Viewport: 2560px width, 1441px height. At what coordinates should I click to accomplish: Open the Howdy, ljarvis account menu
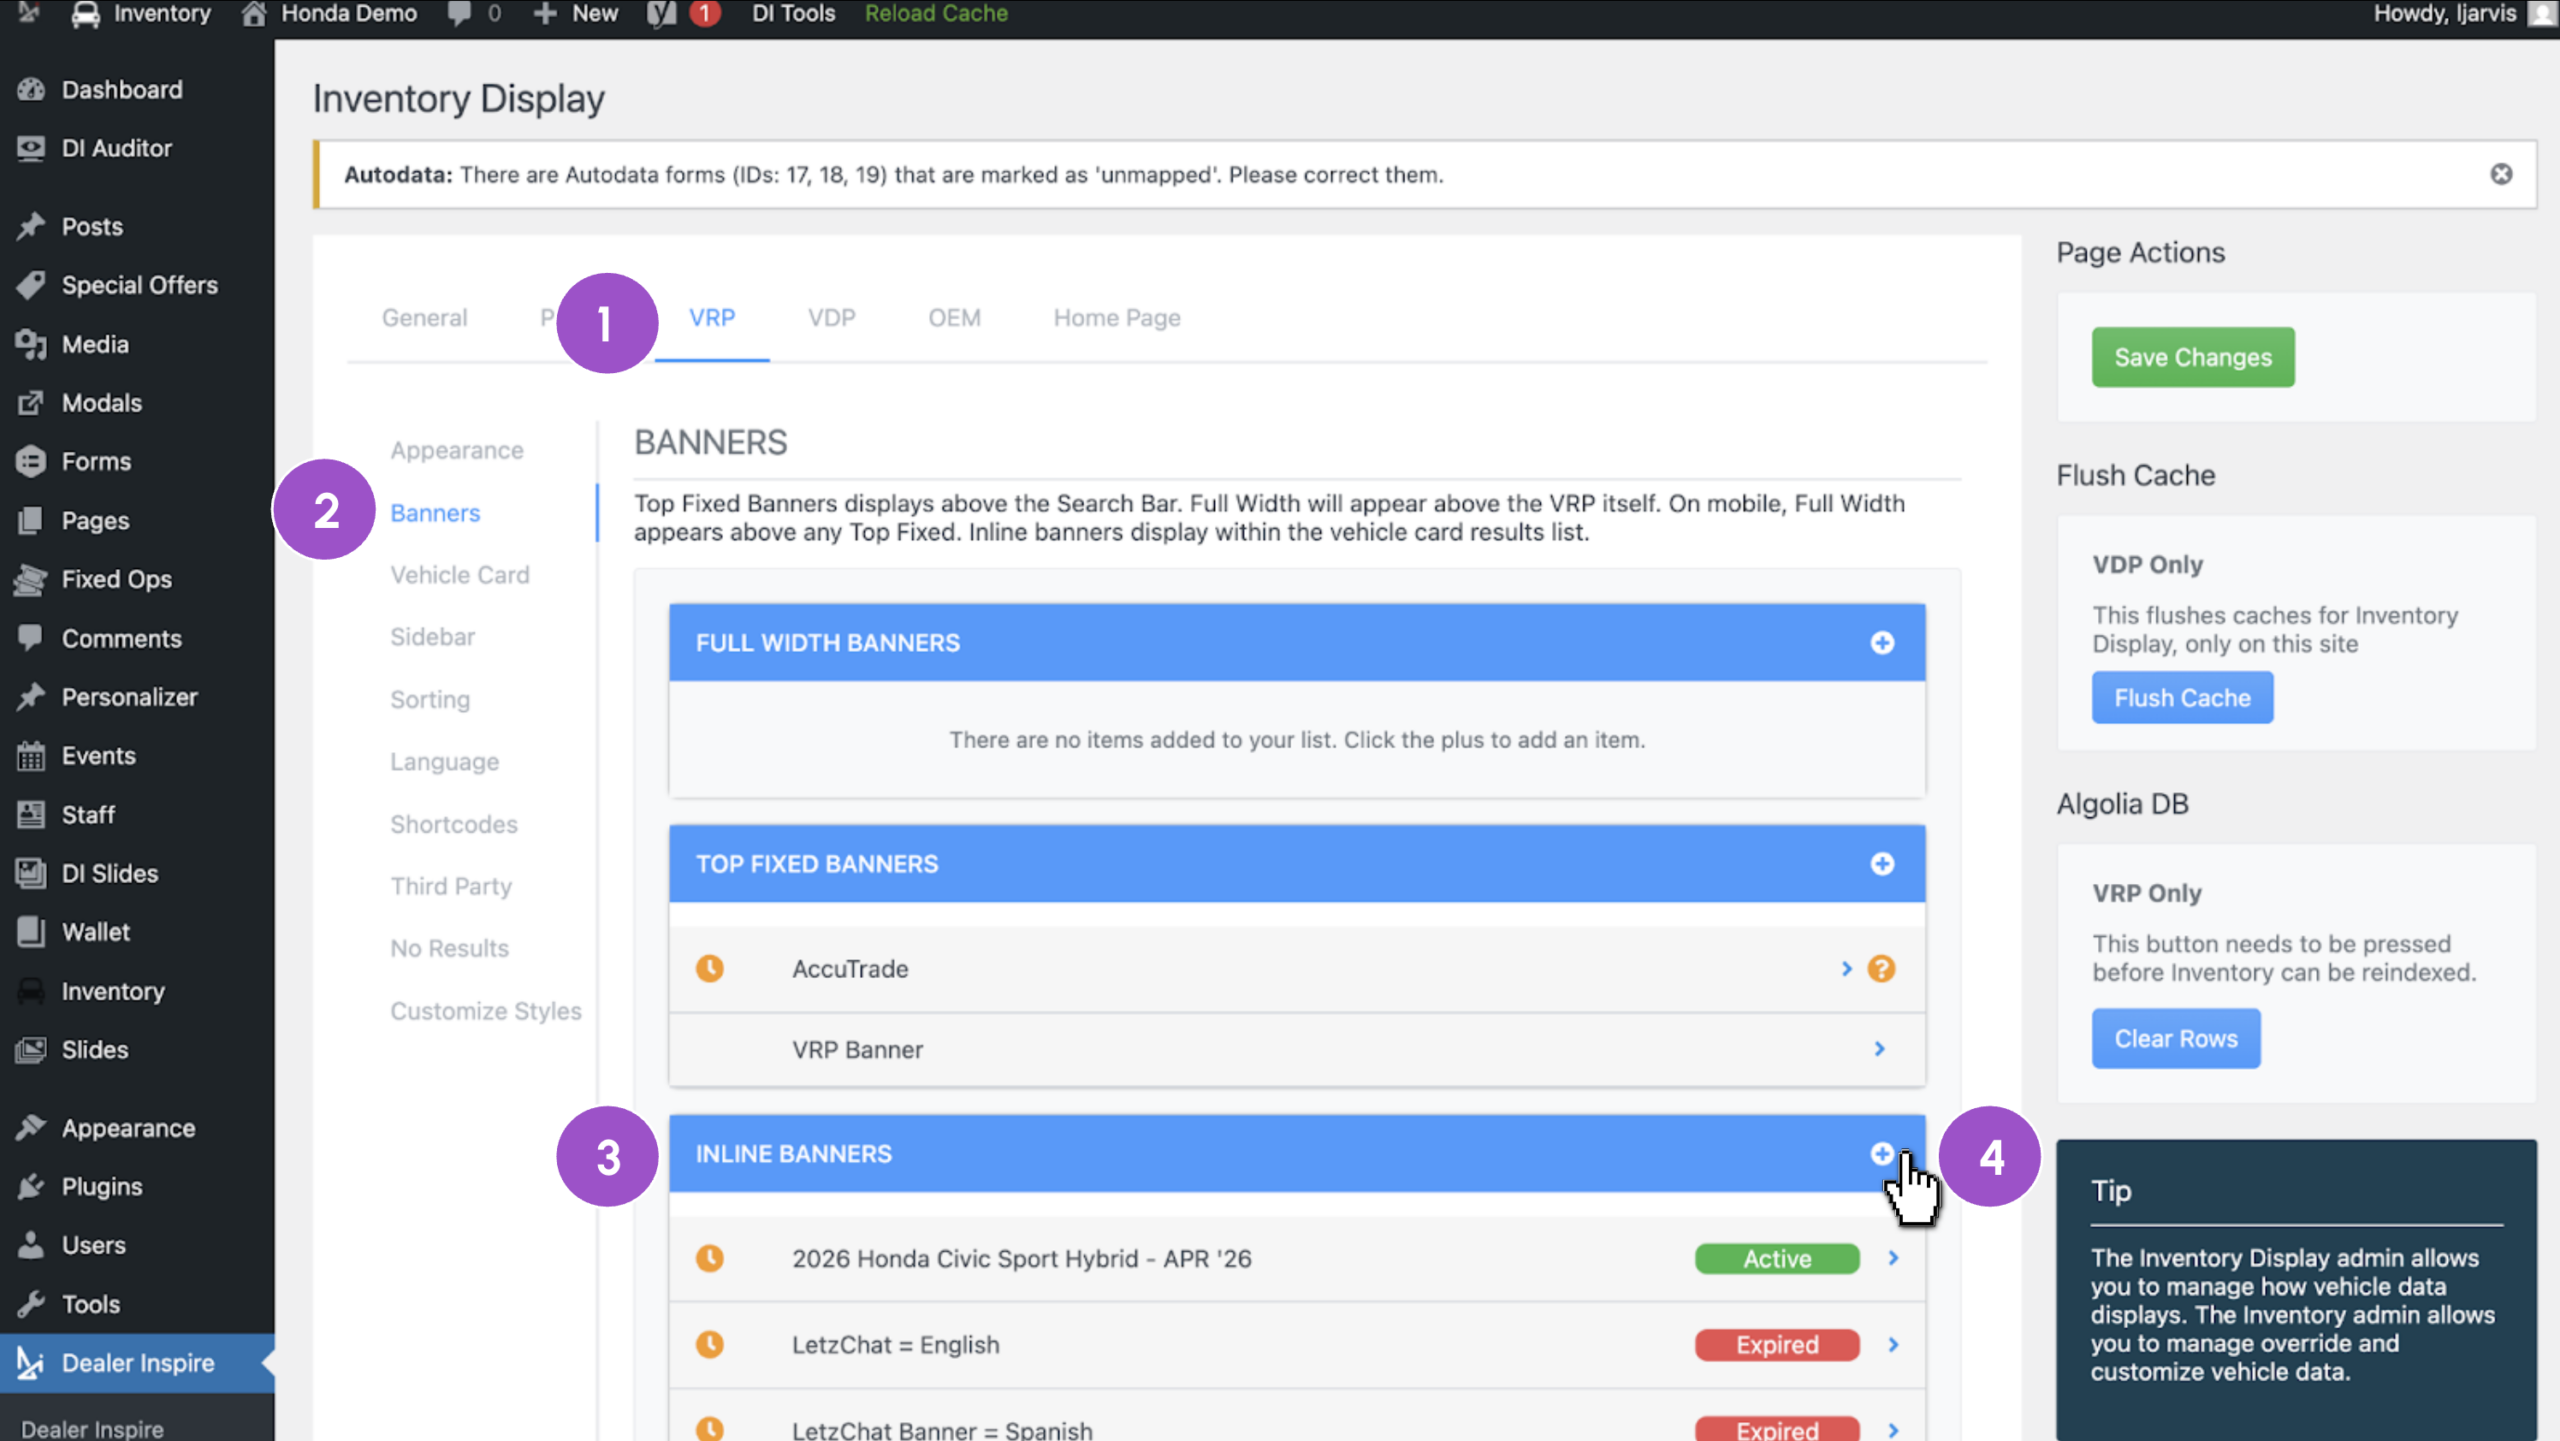coord(2462,14)
